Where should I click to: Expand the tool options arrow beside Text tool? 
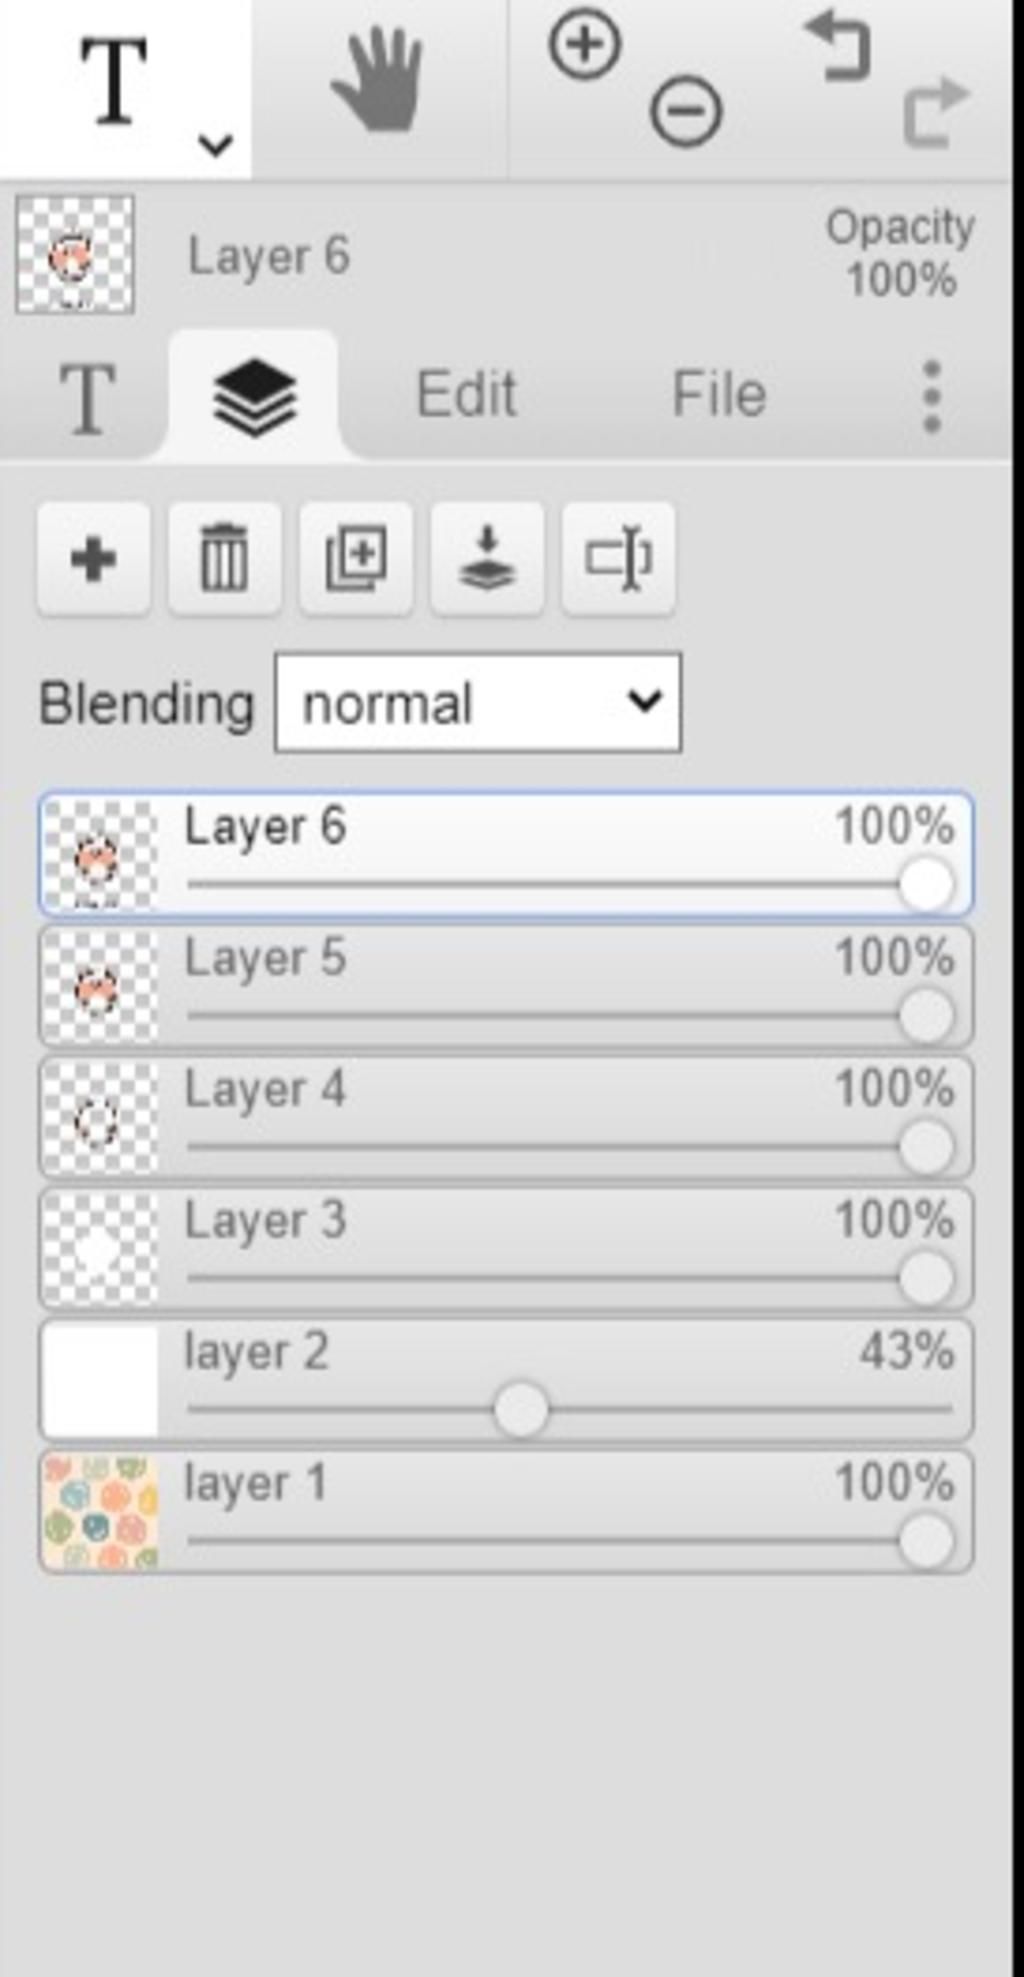(x=215, y=145)
